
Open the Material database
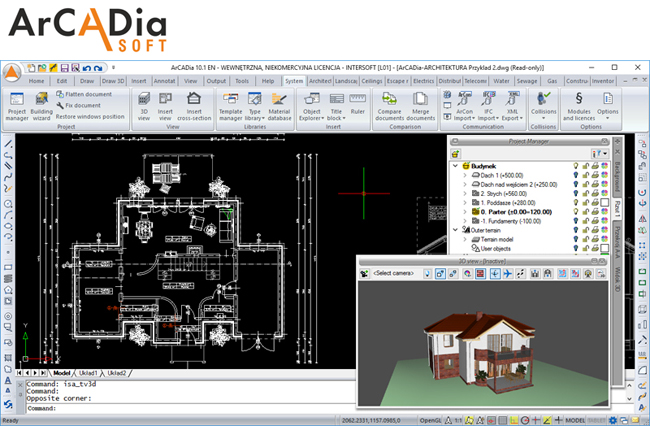279,106
